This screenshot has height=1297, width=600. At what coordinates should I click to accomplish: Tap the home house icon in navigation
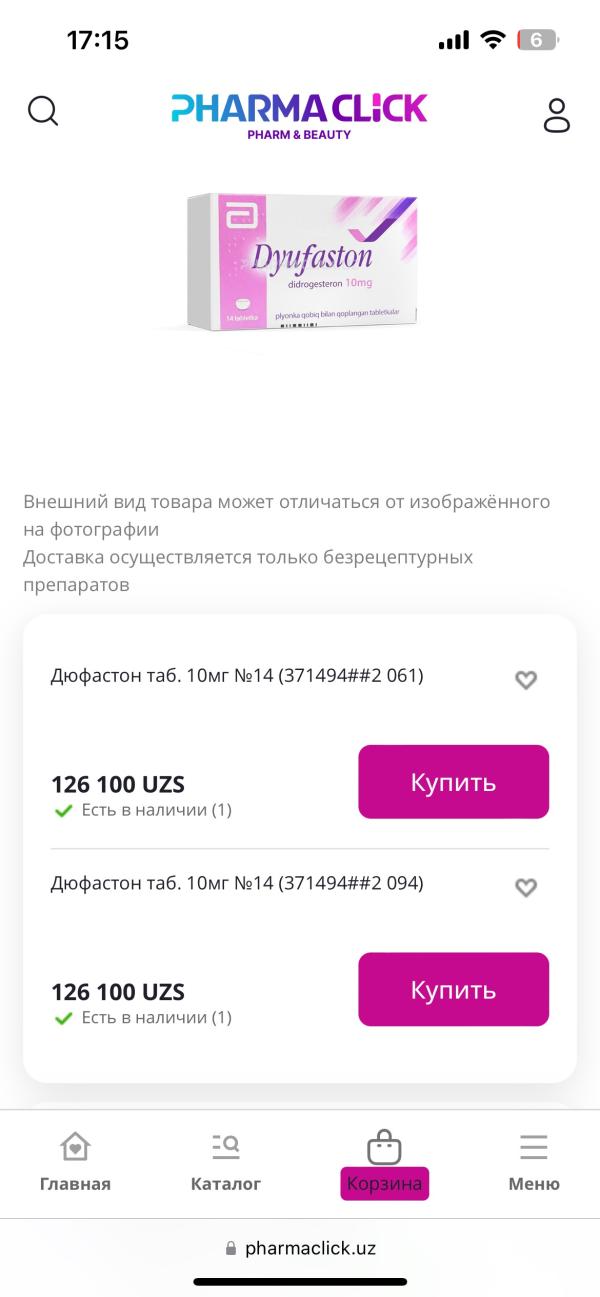[75, 1146]
